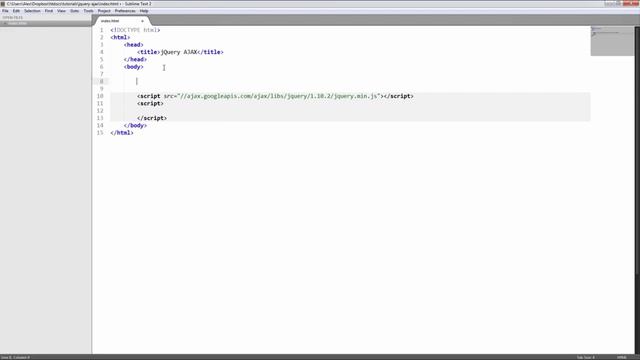Click line number 9 in the gutter
Viewport: 640px width, 360px height.
pos(102,89)
